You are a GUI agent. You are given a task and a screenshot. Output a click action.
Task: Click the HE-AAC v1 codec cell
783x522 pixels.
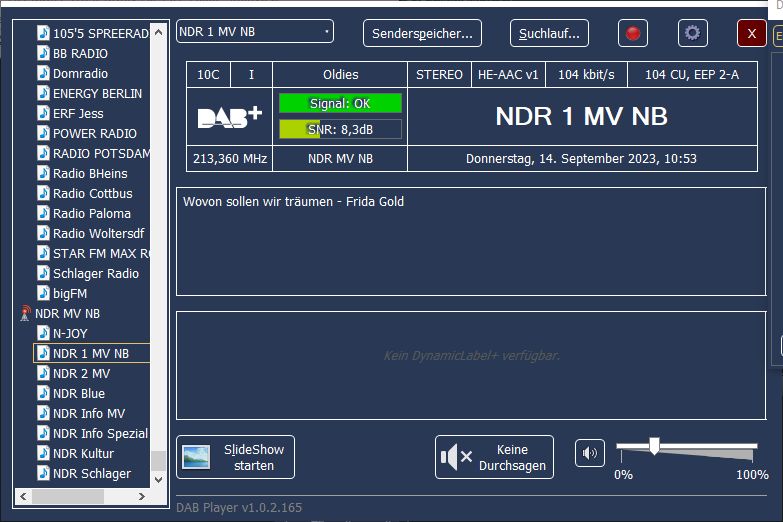(x=508, y=74)
